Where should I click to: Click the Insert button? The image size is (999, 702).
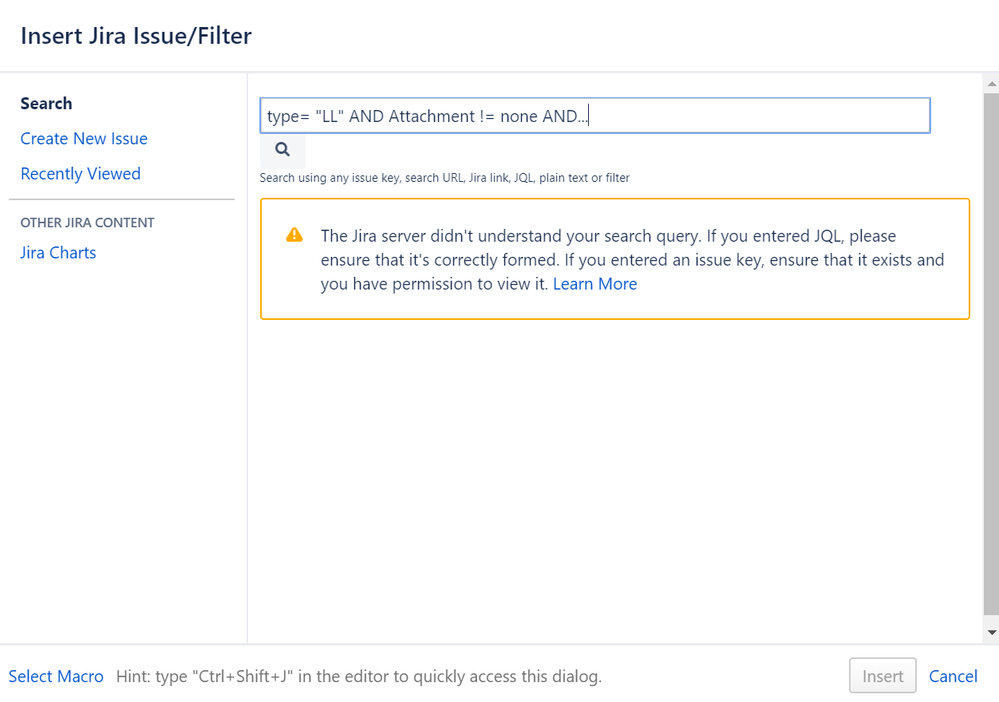coord(882,675)
